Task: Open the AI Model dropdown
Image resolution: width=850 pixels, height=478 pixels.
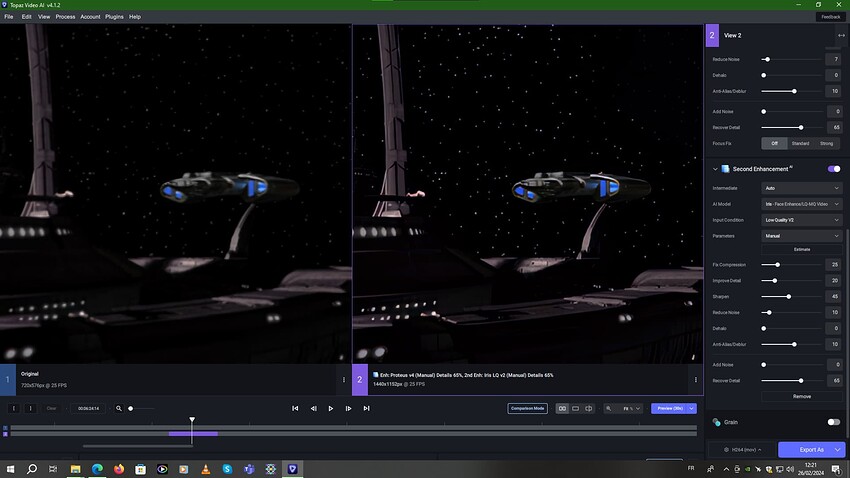Action: (x=801, y=204)
